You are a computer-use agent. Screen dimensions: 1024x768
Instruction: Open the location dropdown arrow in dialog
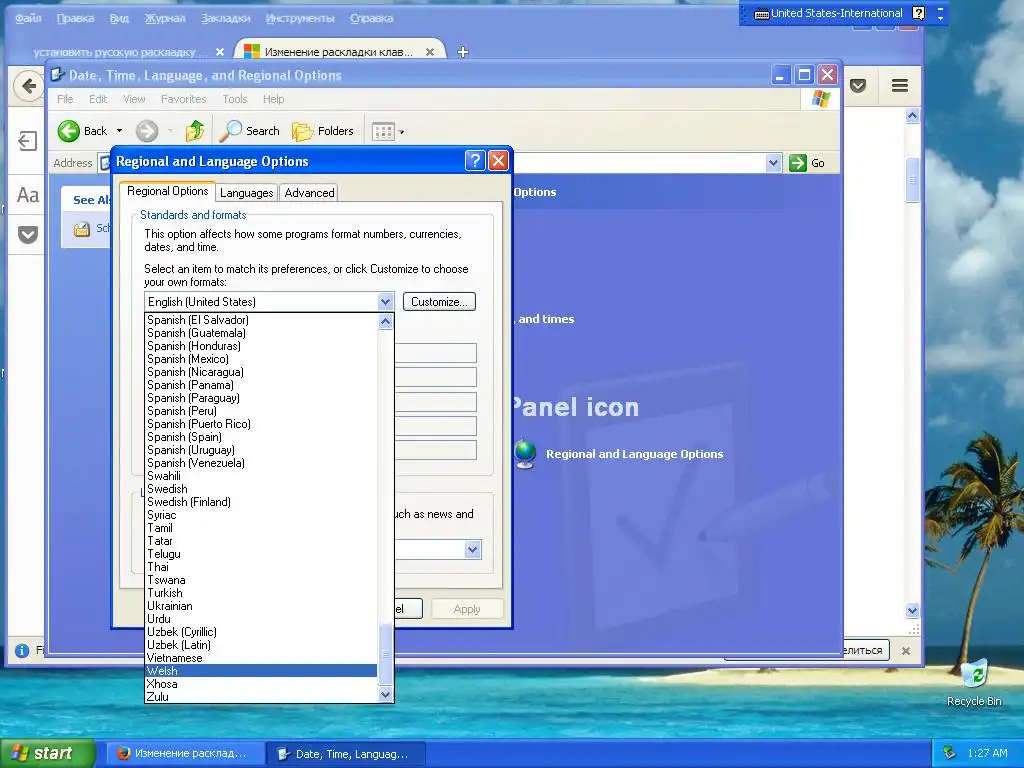point(473,549)
